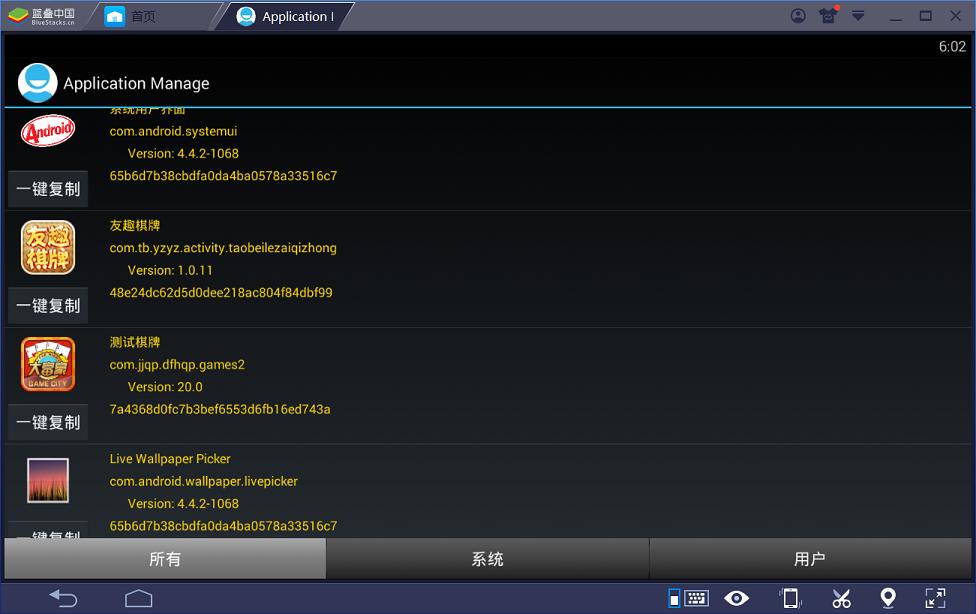976x614 pixels.
Task: Click the Android back arrow button
Action: [x=64, y=598]
